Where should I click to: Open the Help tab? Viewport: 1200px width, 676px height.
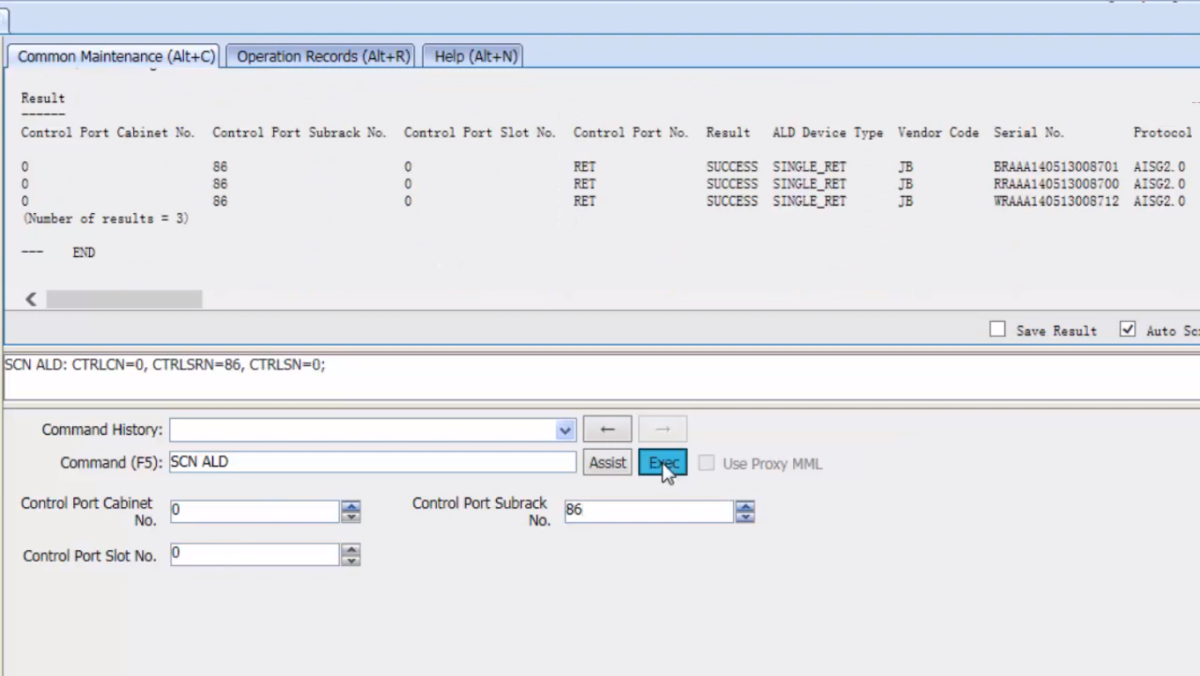tap(475, 56)
